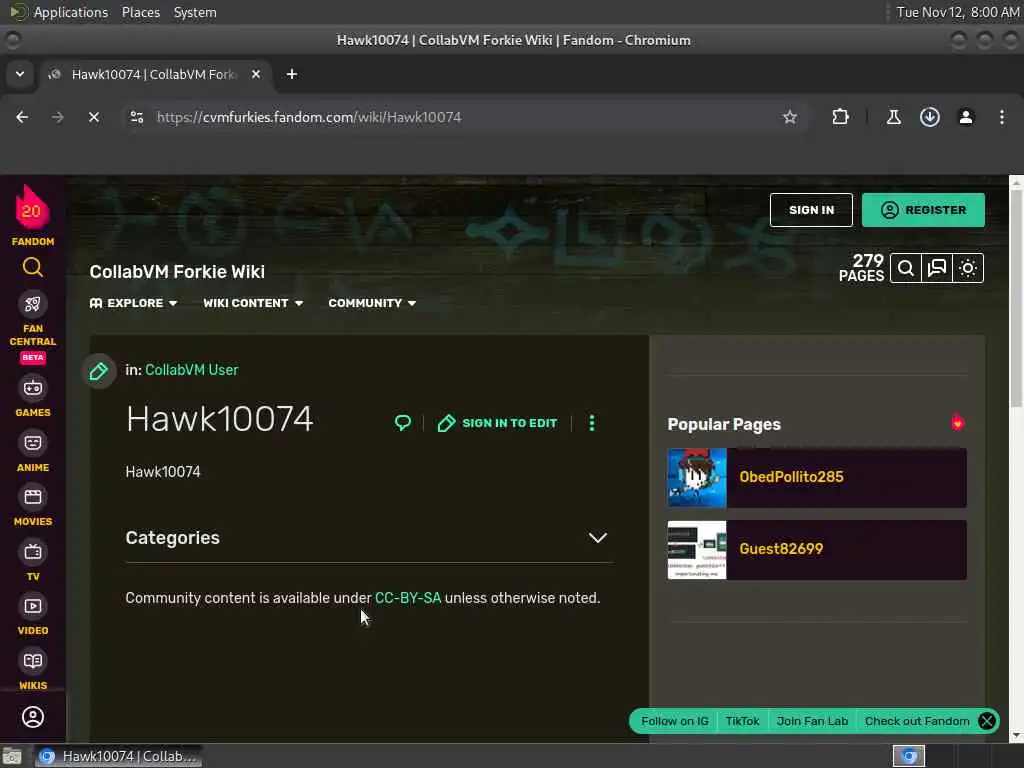Image resolution: width=1024 pixels, height=768 pixels.
Task: Click the pencil edit icon beside category line
Action: (x=99, y=372)
